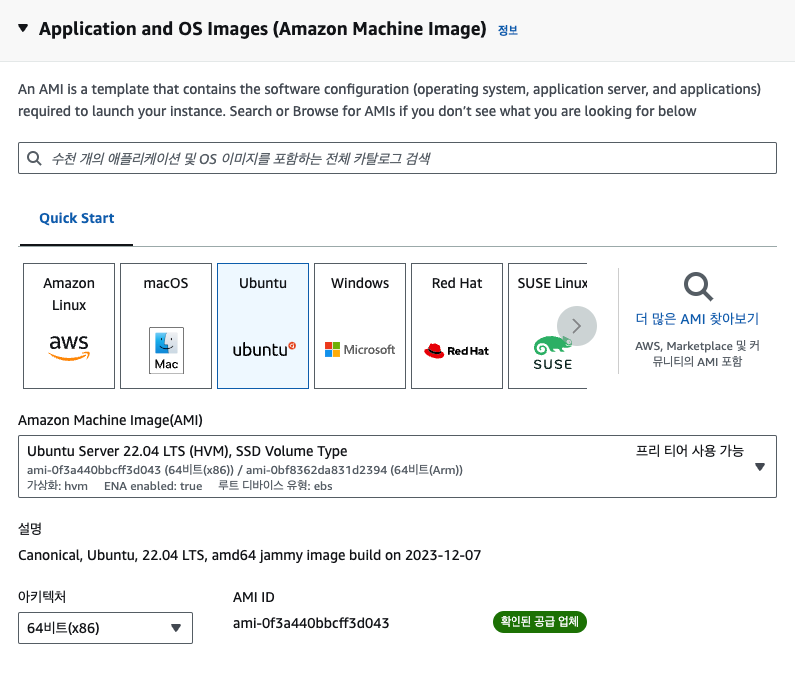Click the 프리 티어 사용 가능 label
This screenshot has height=677, width=795.
click(690, 451)
